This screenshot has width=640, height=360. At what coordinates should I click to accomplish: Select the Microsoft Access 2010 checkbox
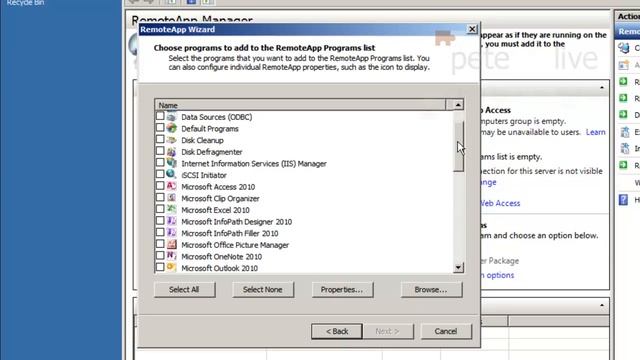point(160,186)
